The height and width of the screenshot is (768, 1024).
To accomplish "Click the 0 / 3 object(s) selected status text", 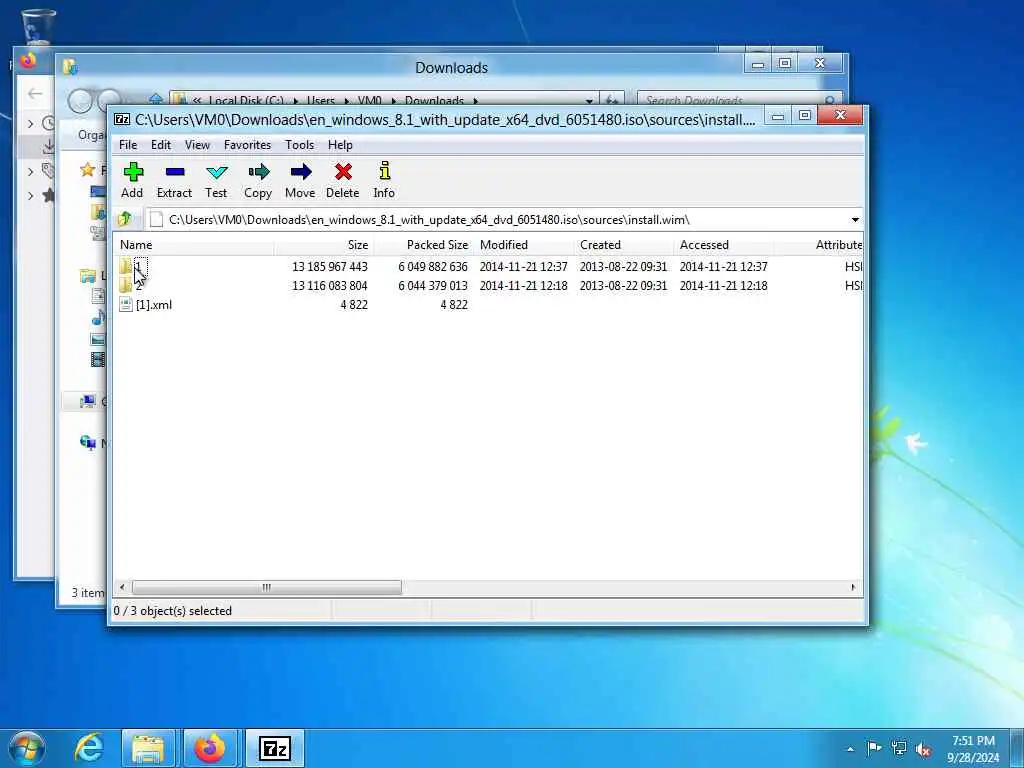I will click(172, 611).
